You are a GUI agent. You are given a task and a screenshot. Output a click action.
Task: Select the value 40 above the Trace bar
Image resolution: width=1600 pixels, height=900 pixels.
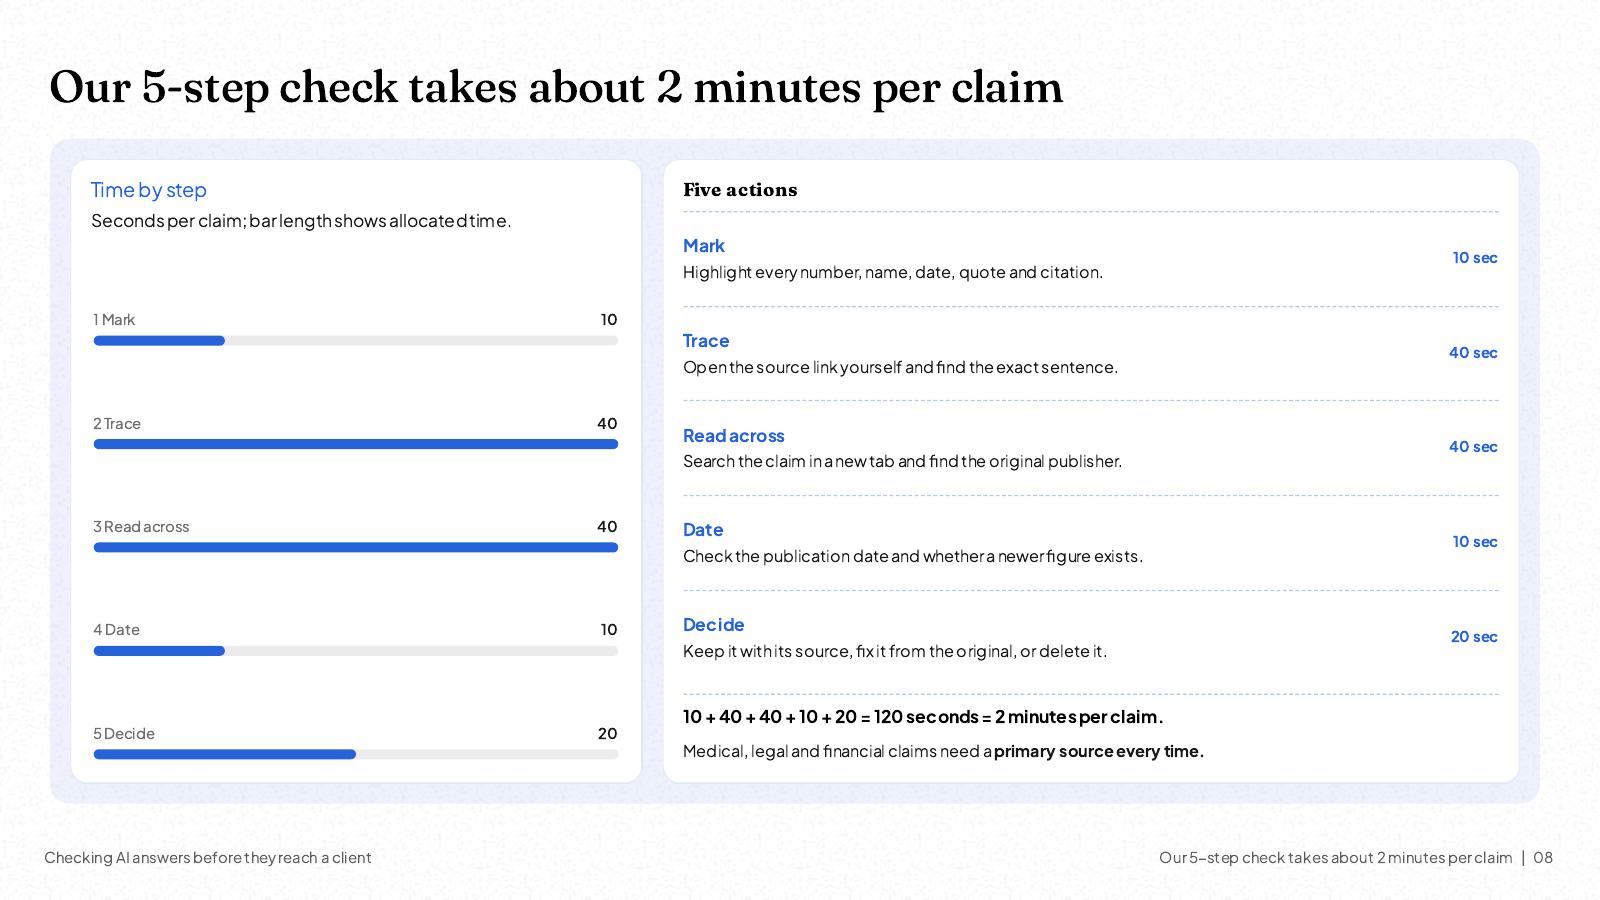pyautogui.click(x=607, y=424)
